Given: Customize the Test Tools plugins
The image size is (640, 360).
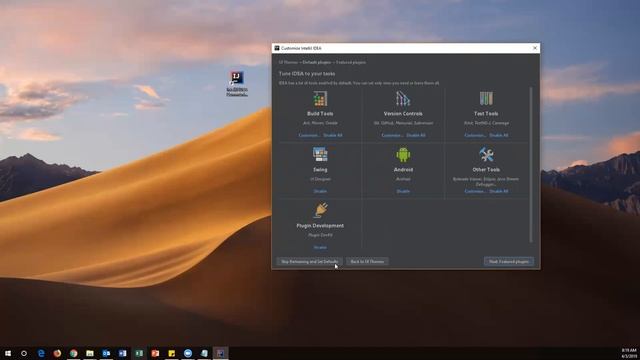Looking at the screenshot, I should click(475, 135).
